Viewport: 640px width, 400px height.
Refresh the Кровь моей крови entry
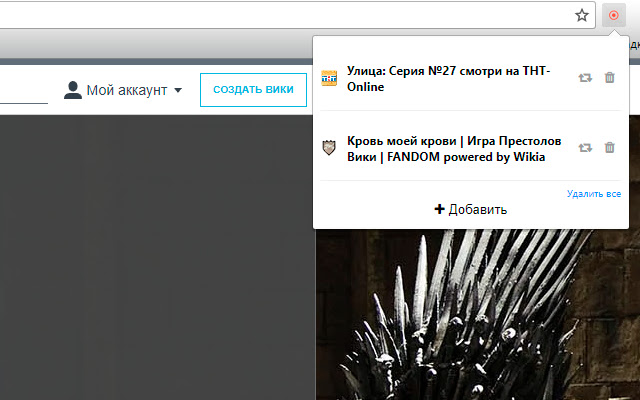click(585, 147)
